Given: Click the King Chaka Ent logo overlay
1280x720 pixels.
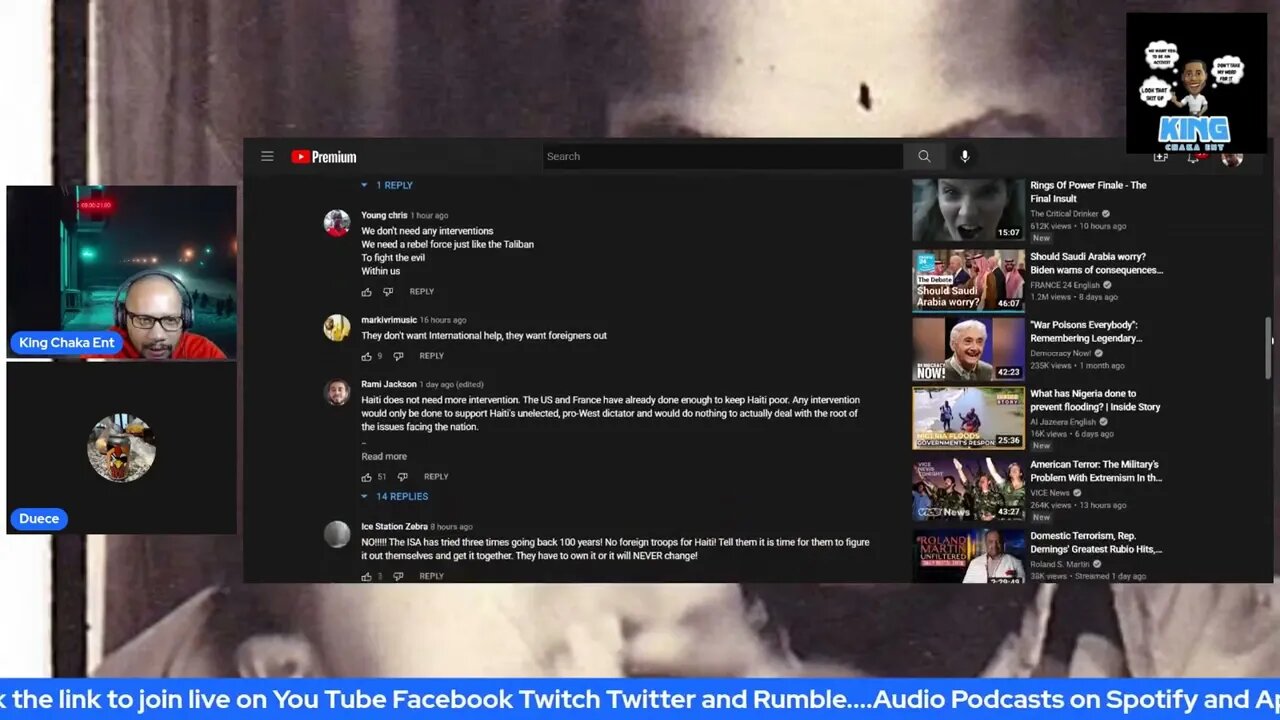Looking at the screenshot, I should (x=1196, y=83).
